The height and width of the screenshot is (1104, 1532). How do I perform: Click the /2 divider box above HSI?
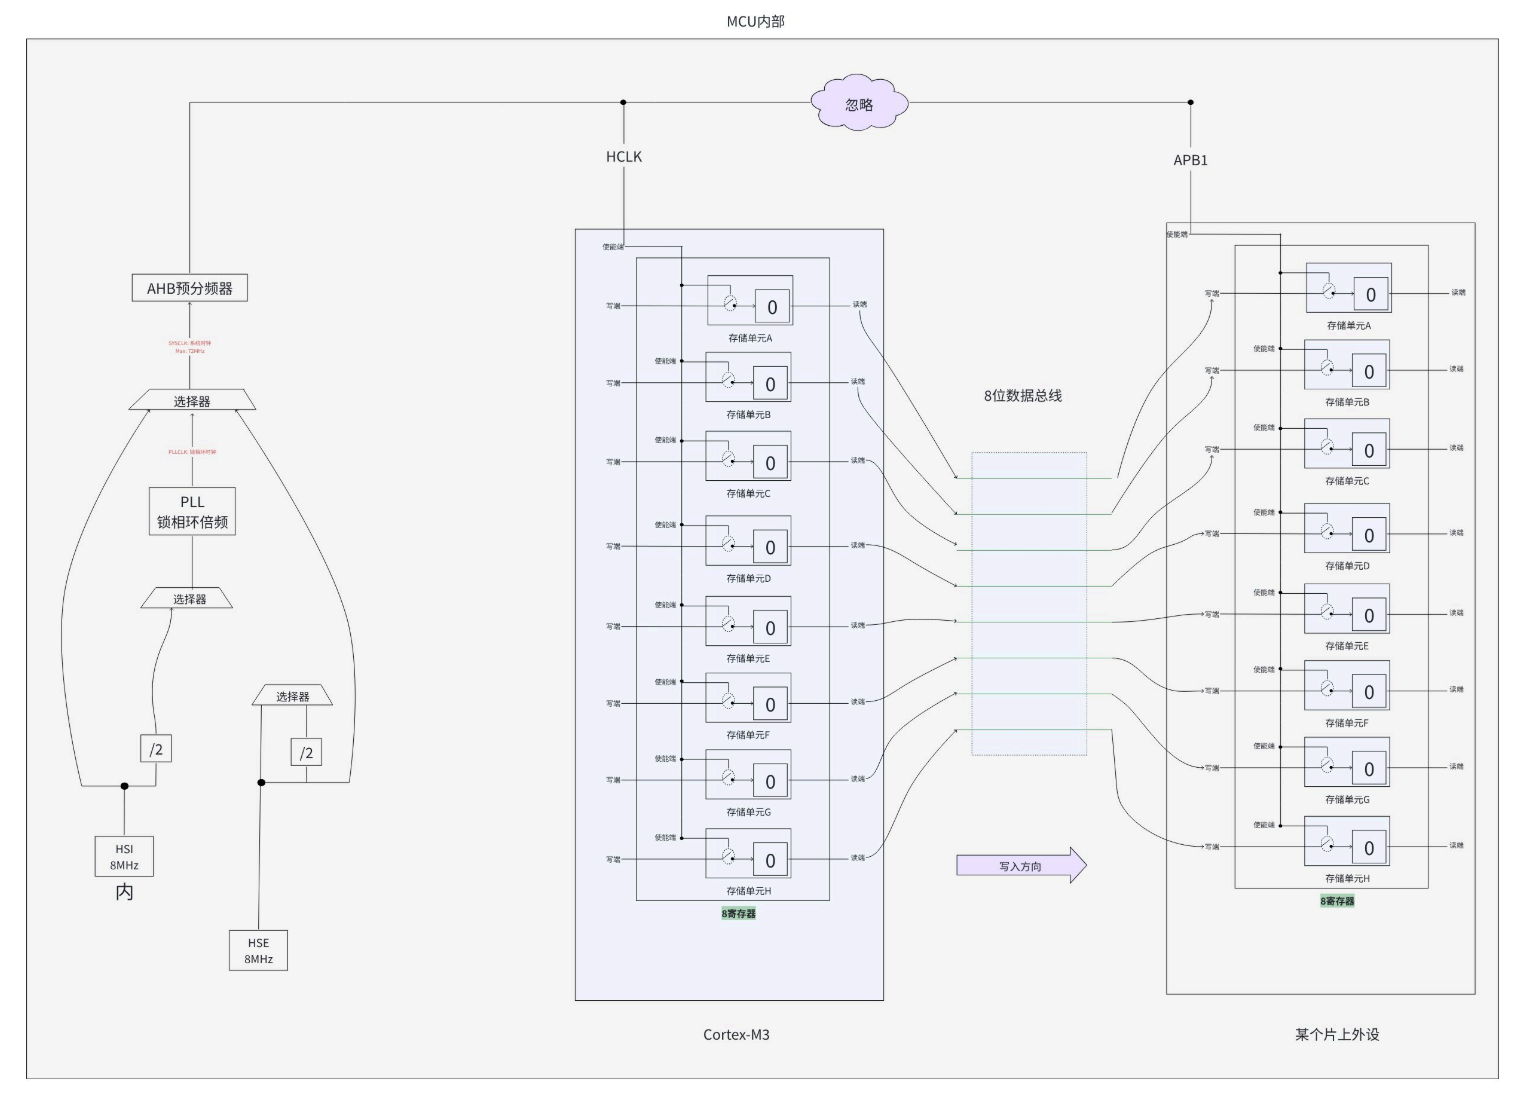(x=156, y=748)
